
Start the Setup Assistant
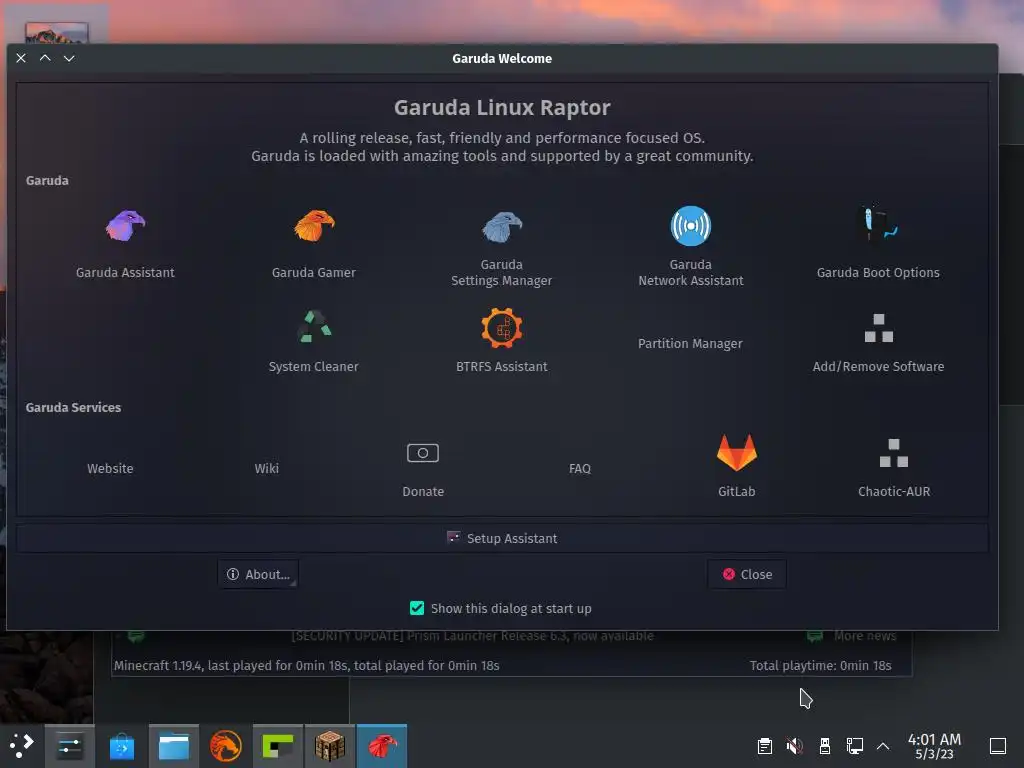coord(502,538)
